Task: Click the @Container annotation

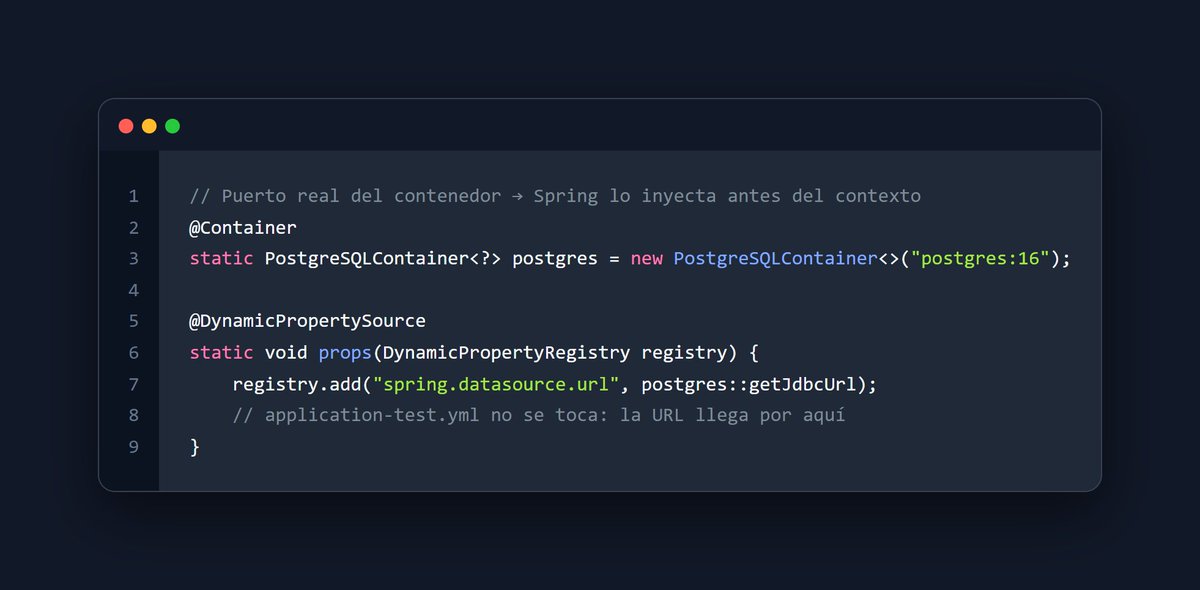Action: pos(243,228)
